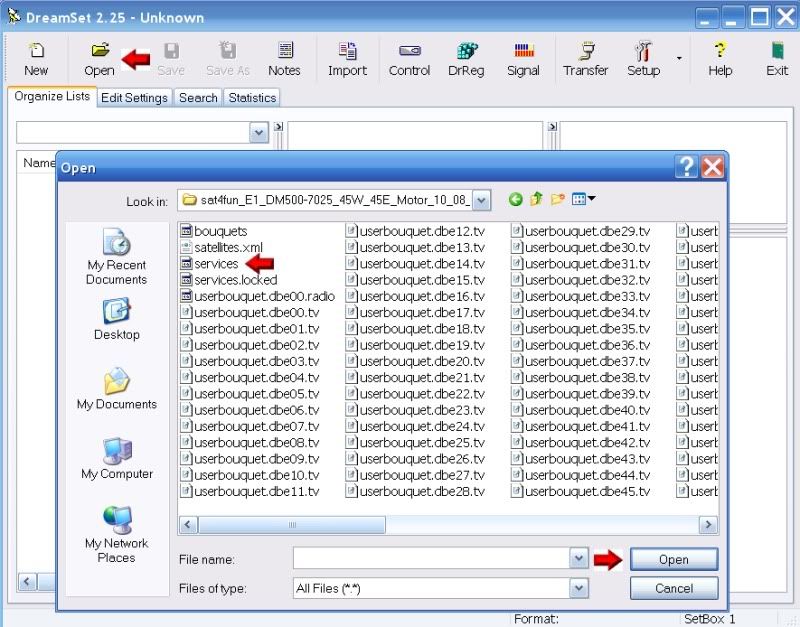Expand the dropdown in Organize Lists panel
The image size is (800, 627).
tap(259, 133)
